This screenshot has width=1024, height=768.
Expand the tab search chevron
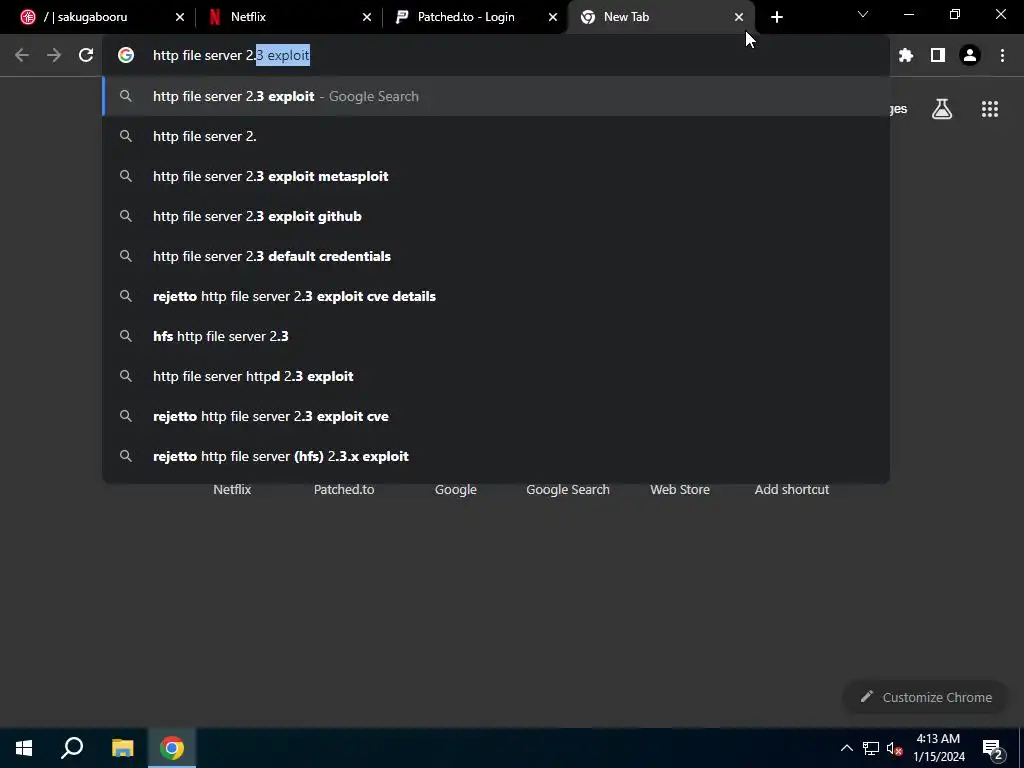(x=863, y=14)
